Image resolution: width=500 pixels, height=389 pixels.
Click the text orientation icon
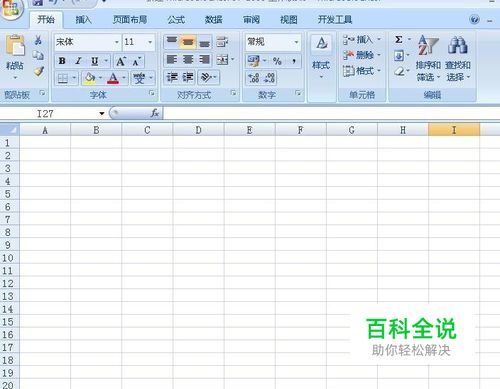[x=206, y=77]
